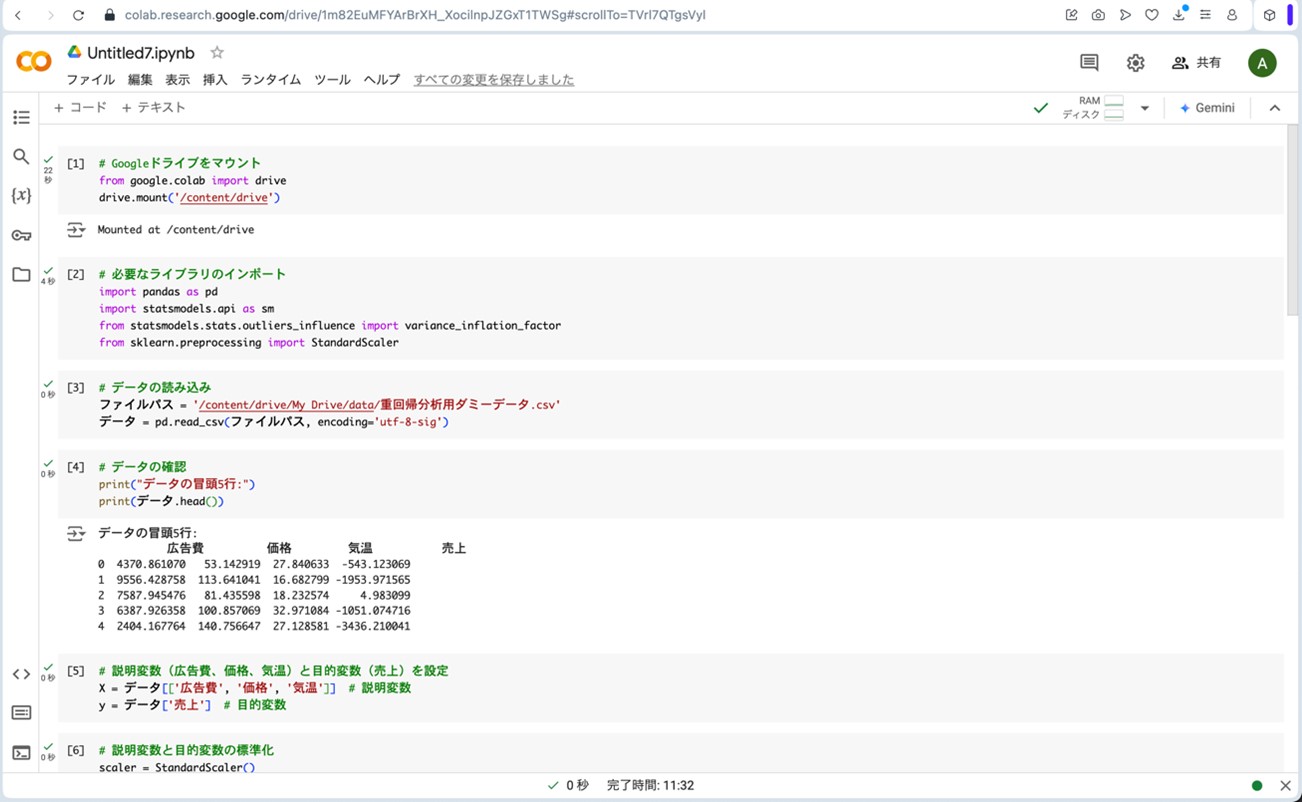Toggle output of the drive mount cell

pos(76,230)
